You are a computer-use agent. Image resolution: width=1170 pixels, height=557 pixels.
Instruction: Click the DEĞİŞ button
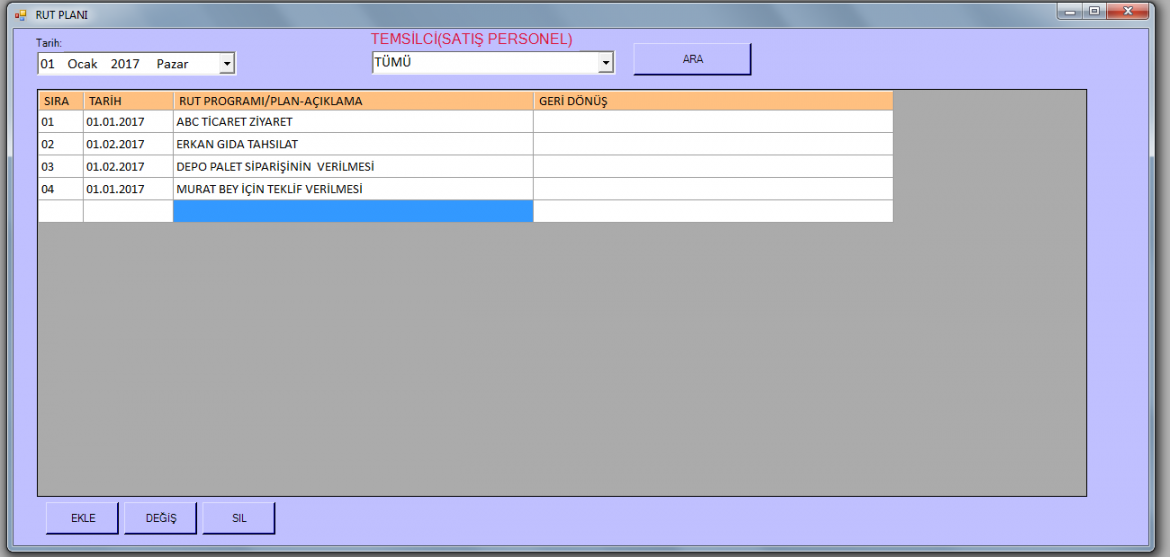pyautogui.click(x=160, y=518)
